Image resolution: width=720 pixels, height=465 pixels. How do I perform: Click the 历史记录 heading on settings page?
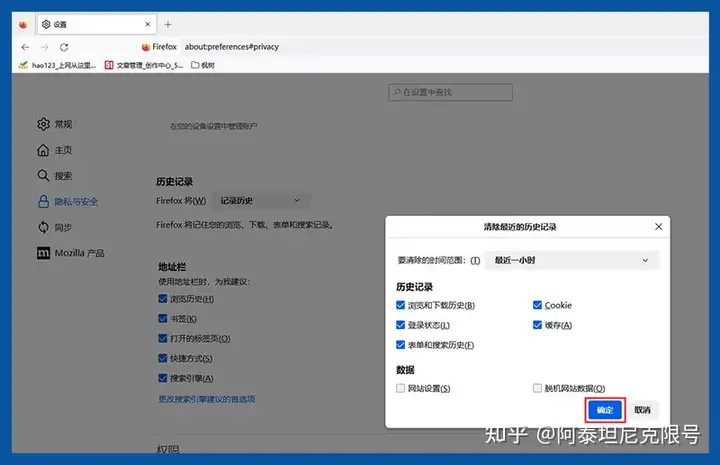174,182
